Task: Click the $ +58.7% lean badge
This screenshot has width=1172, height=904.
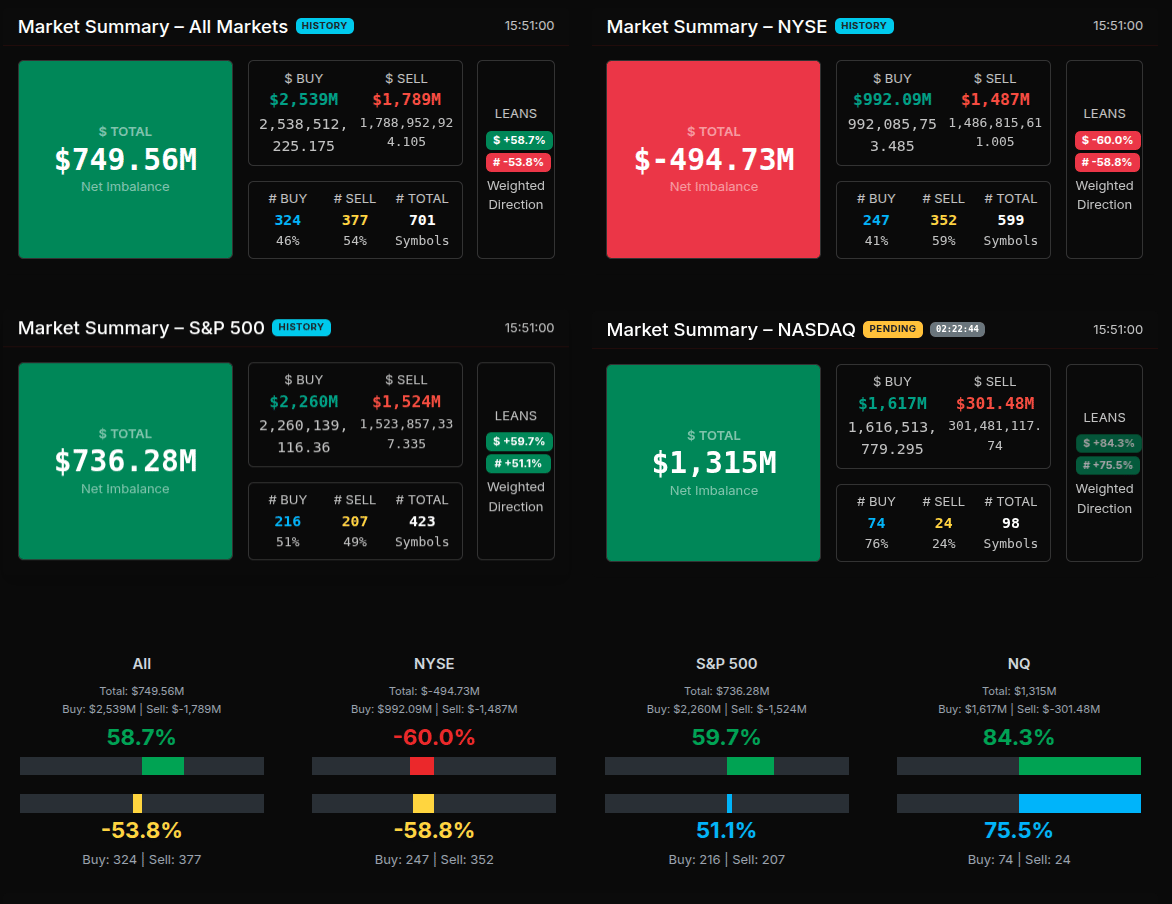Action: (519, 140)
